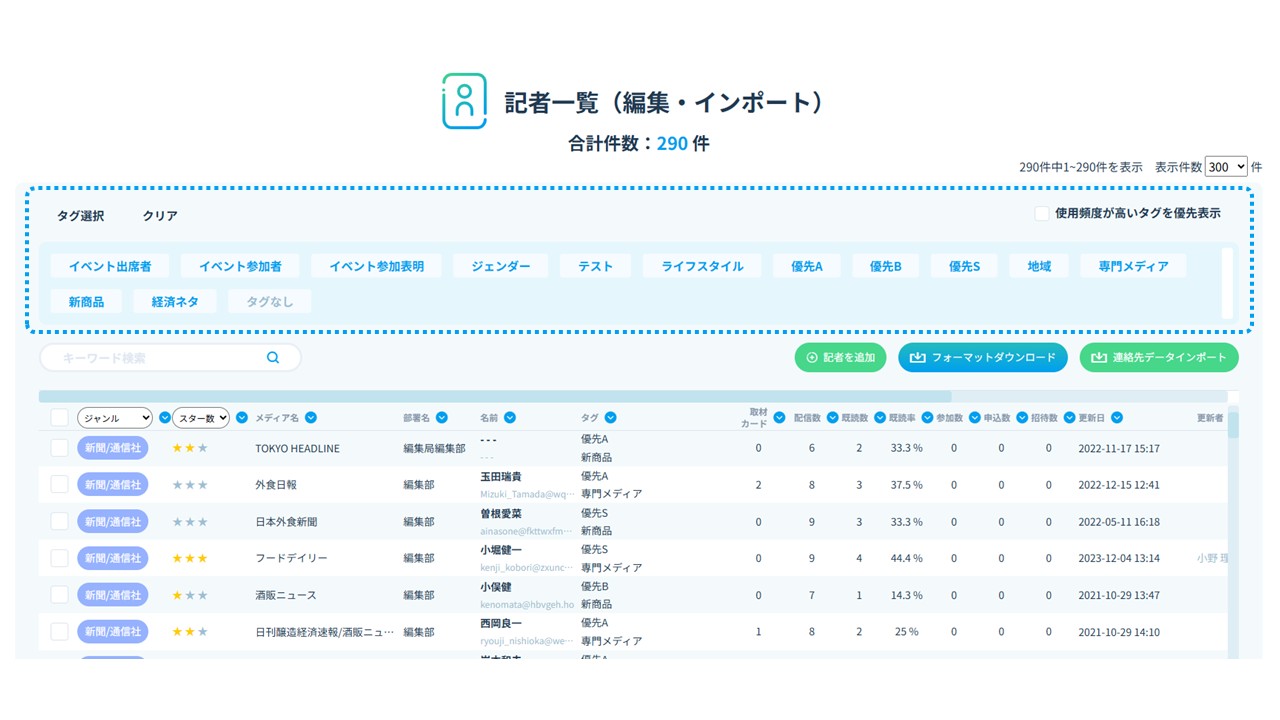Open the 表示件数 300 dropdown
This screenshot has height=720, width=1280.
point(1226,167)
